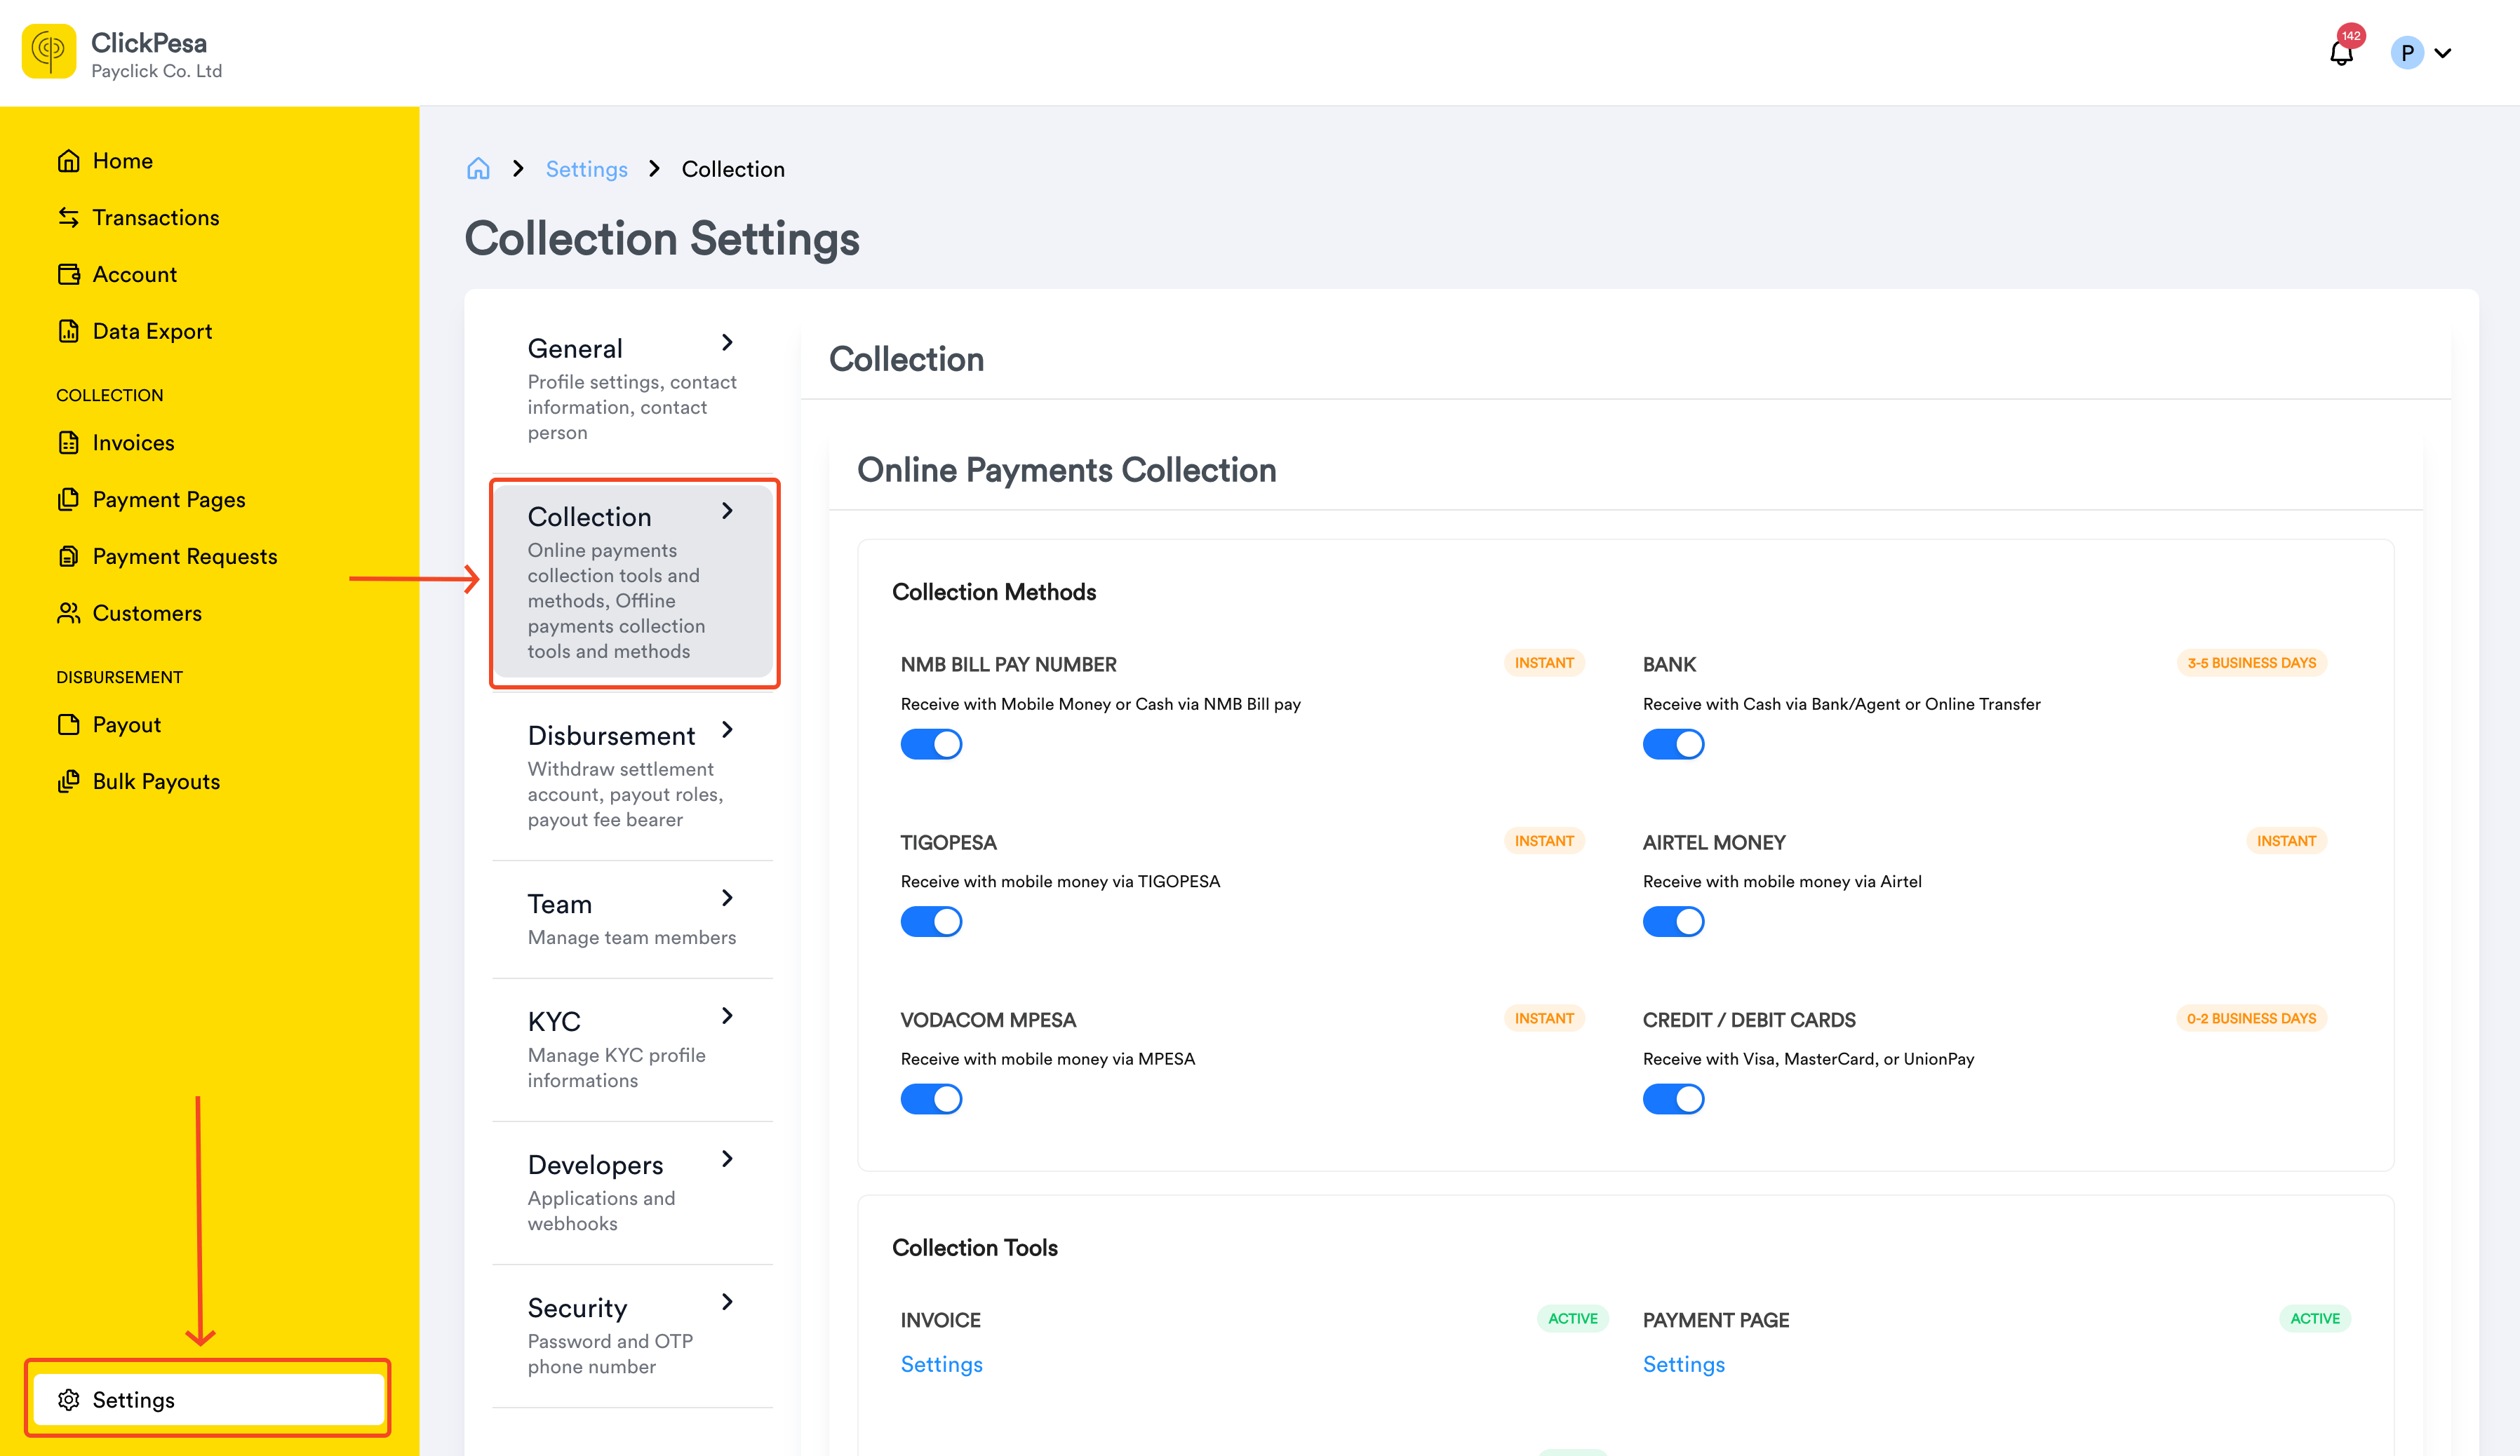2520x1456 pixels.
Task: Open Developers settings section
Action: click(x=633, y=1193)
